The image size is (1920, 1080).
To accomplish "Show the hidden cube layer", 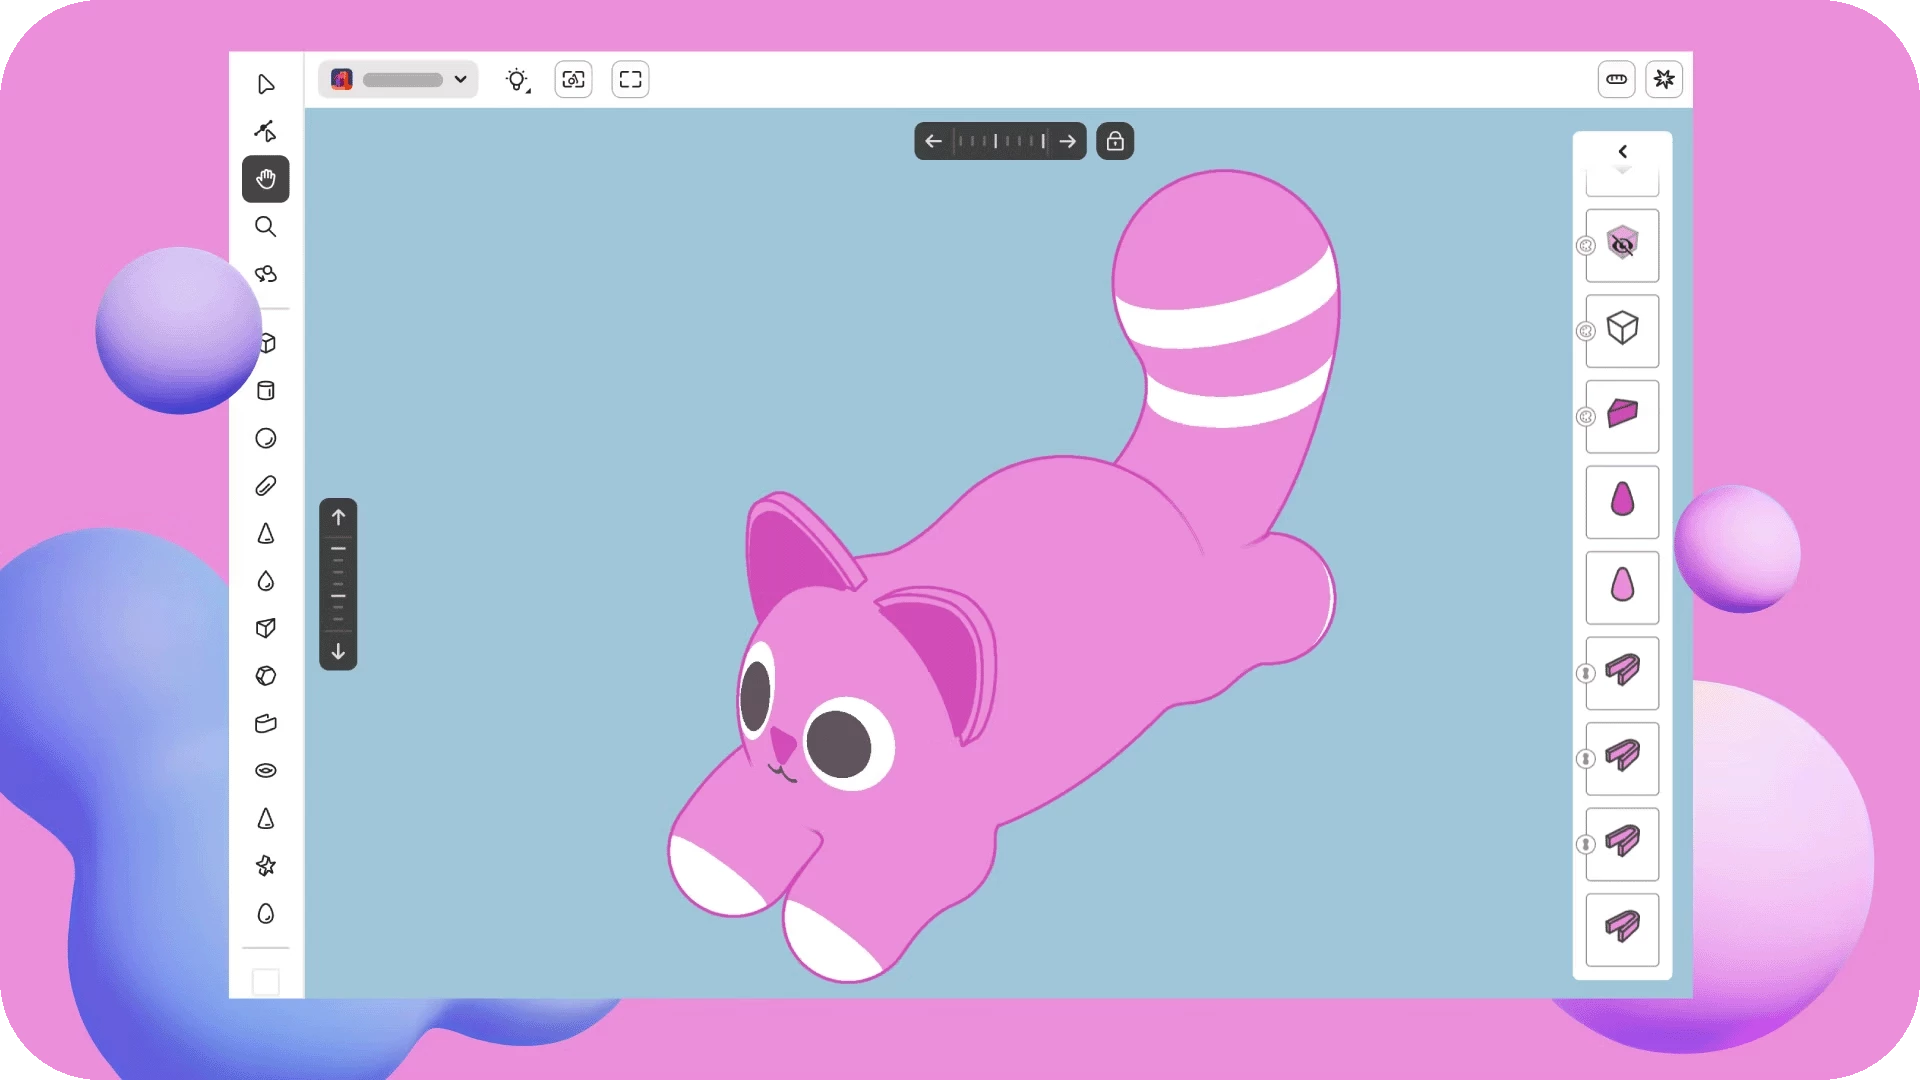I will [x=1622, y=245].
